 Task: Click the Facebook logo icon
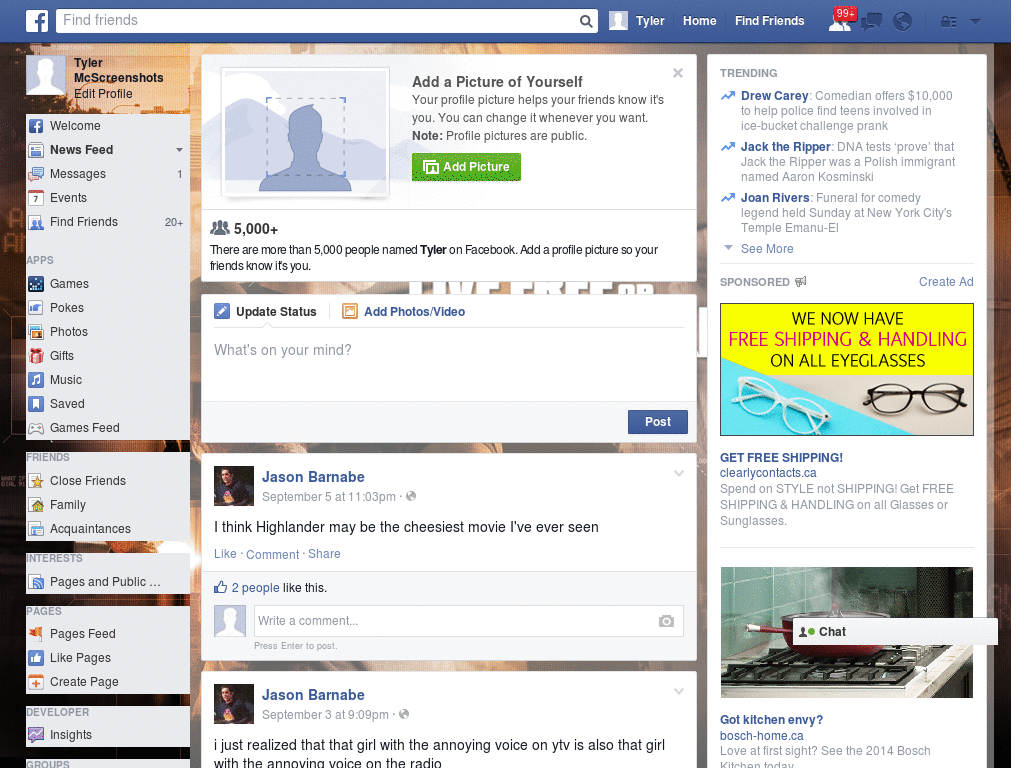(x=37, y=21)
